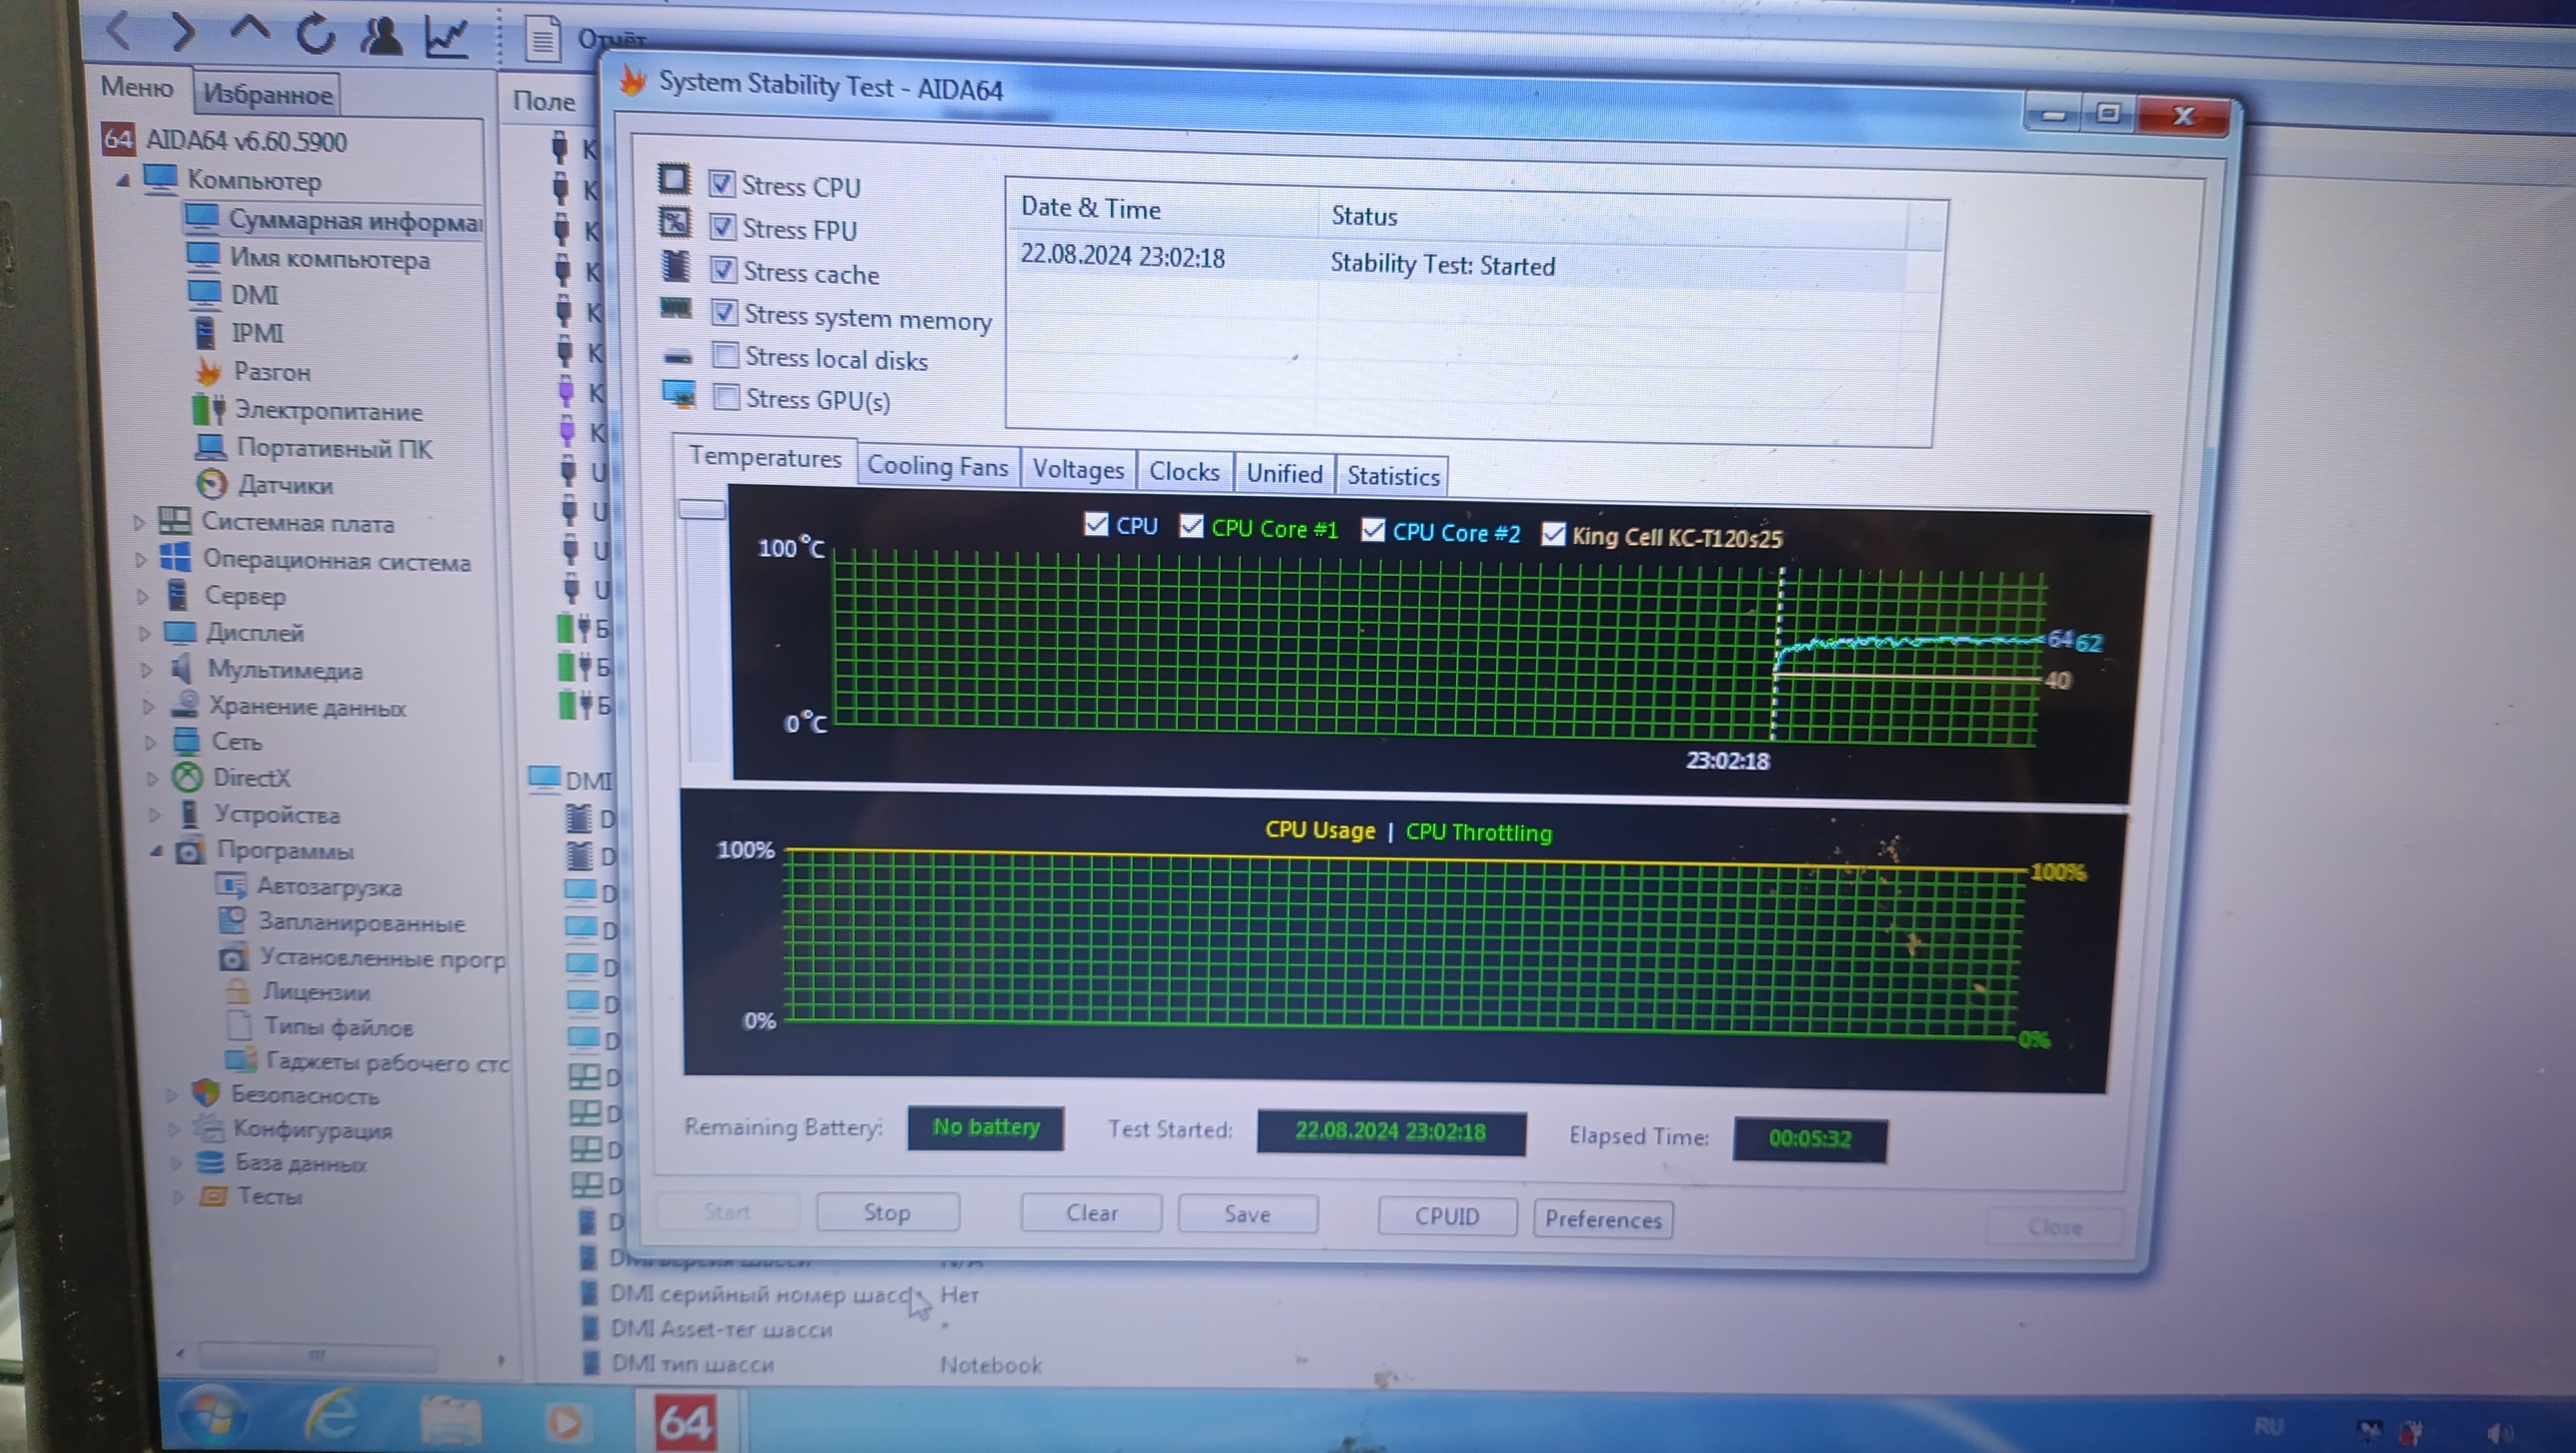Click the report document icon in toolbar
This screenshot has width=2576, height=1453.
coord(542,39)
